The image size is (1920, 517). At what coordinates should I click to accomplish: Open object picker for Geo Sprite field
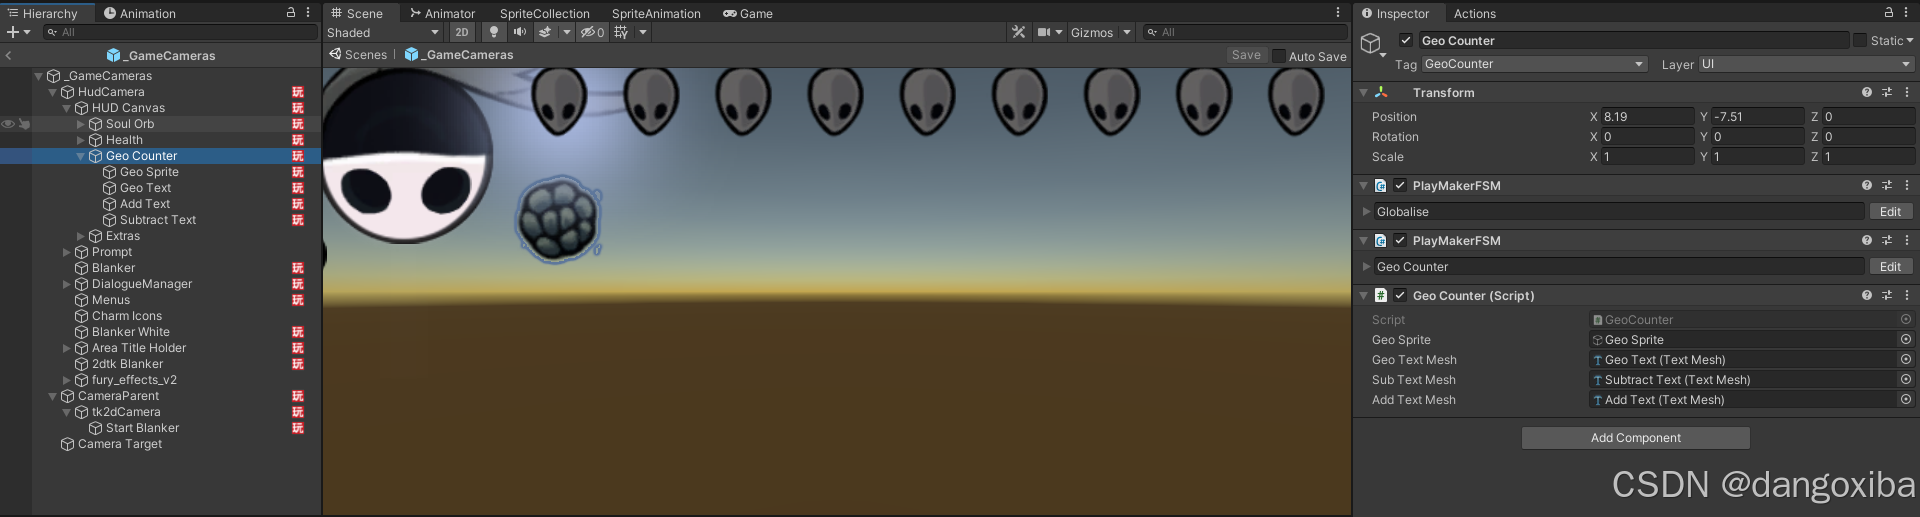pos(1905,340)
